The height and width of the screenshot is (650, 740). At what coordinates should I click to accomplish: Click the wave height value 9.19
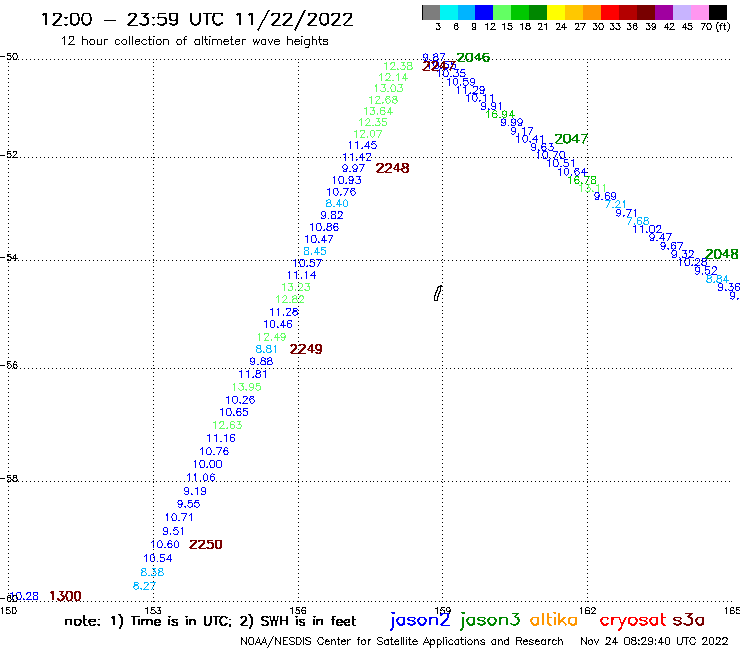[195, 491]
